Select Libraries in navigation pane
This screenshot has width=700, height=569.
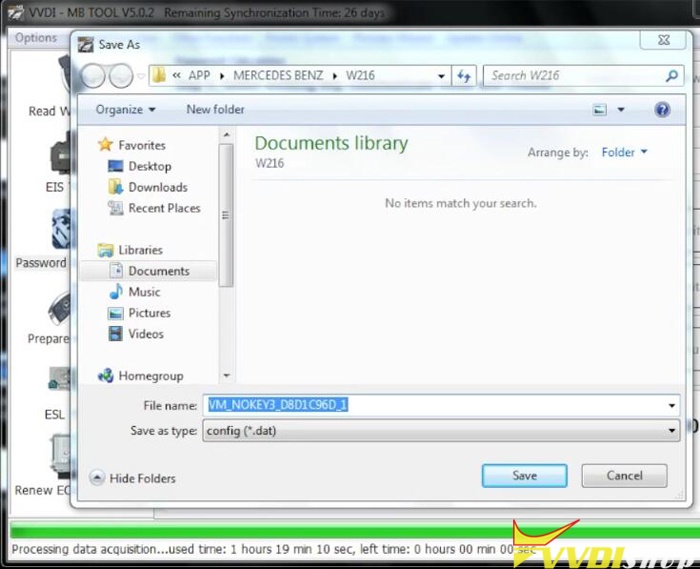[x=140, y=250]
